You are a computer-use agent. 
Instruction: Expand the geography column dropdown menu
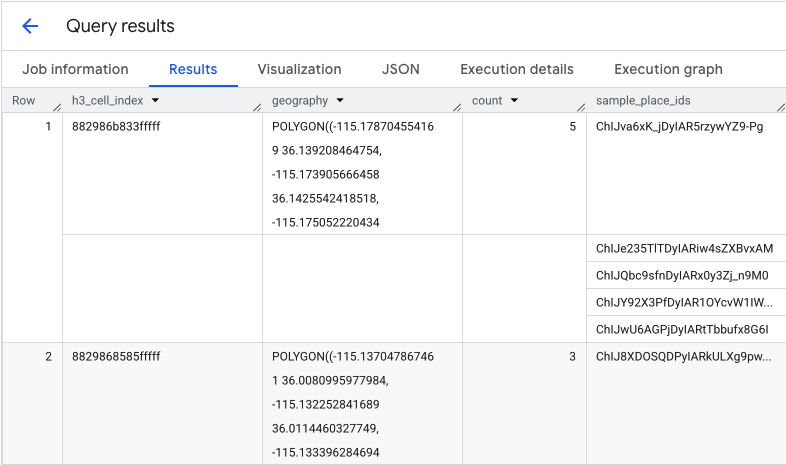point(340,101)
